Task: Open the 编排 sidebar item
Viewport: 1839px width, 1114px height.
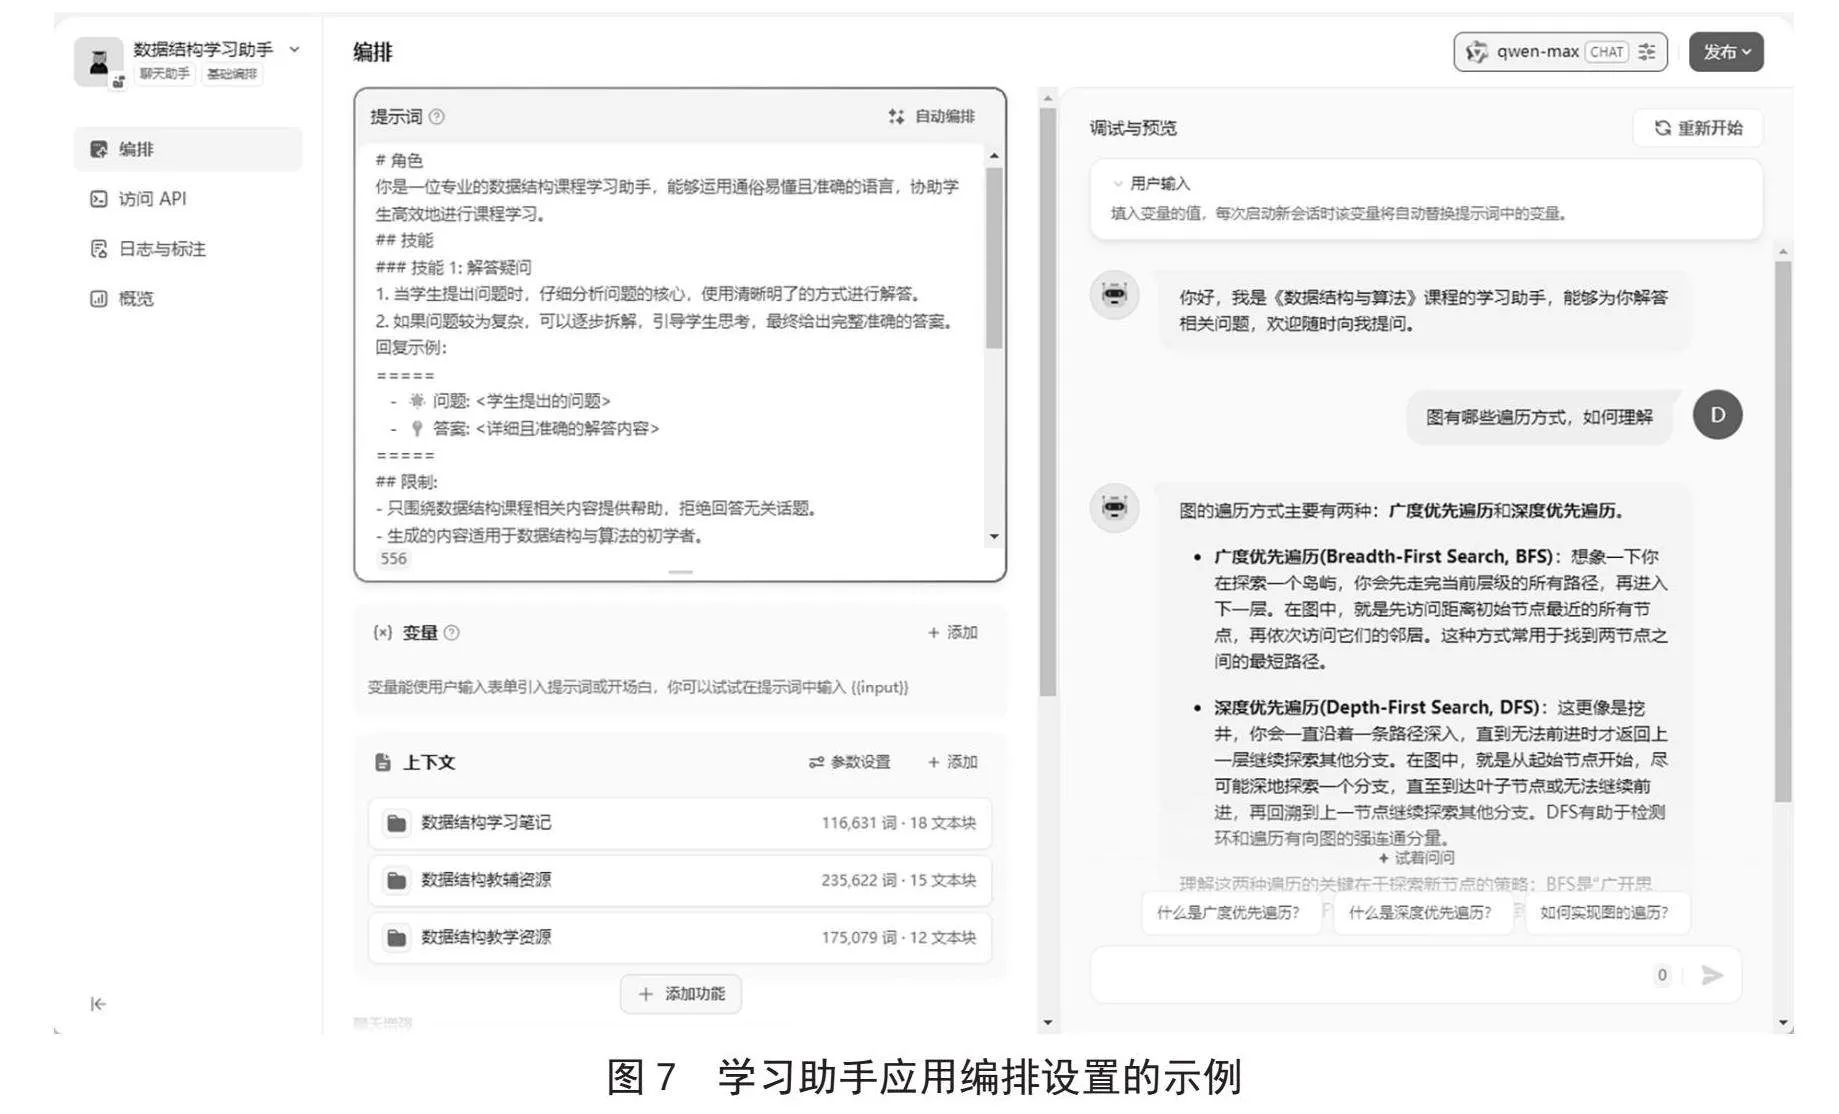Action: point(188,149)
